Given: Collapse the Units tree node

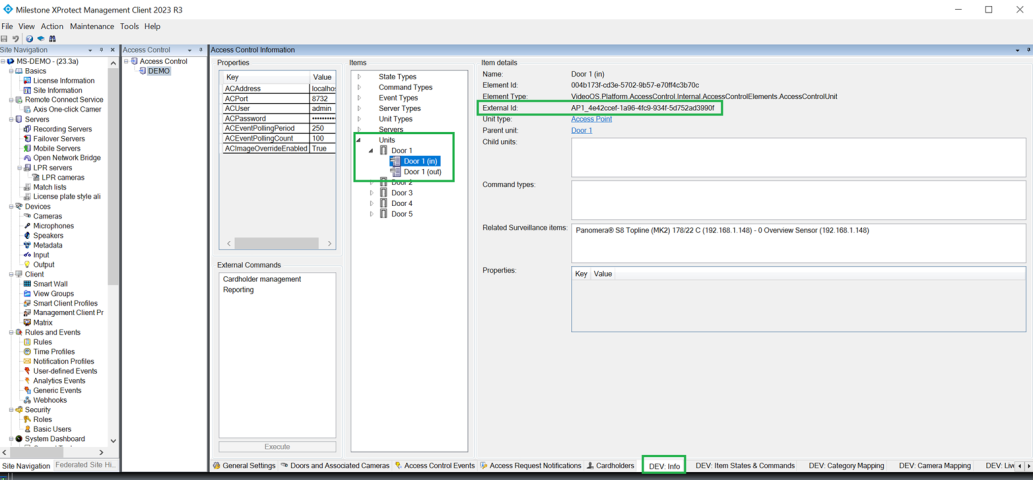Looking at the screenshot, I should point(360,140).
